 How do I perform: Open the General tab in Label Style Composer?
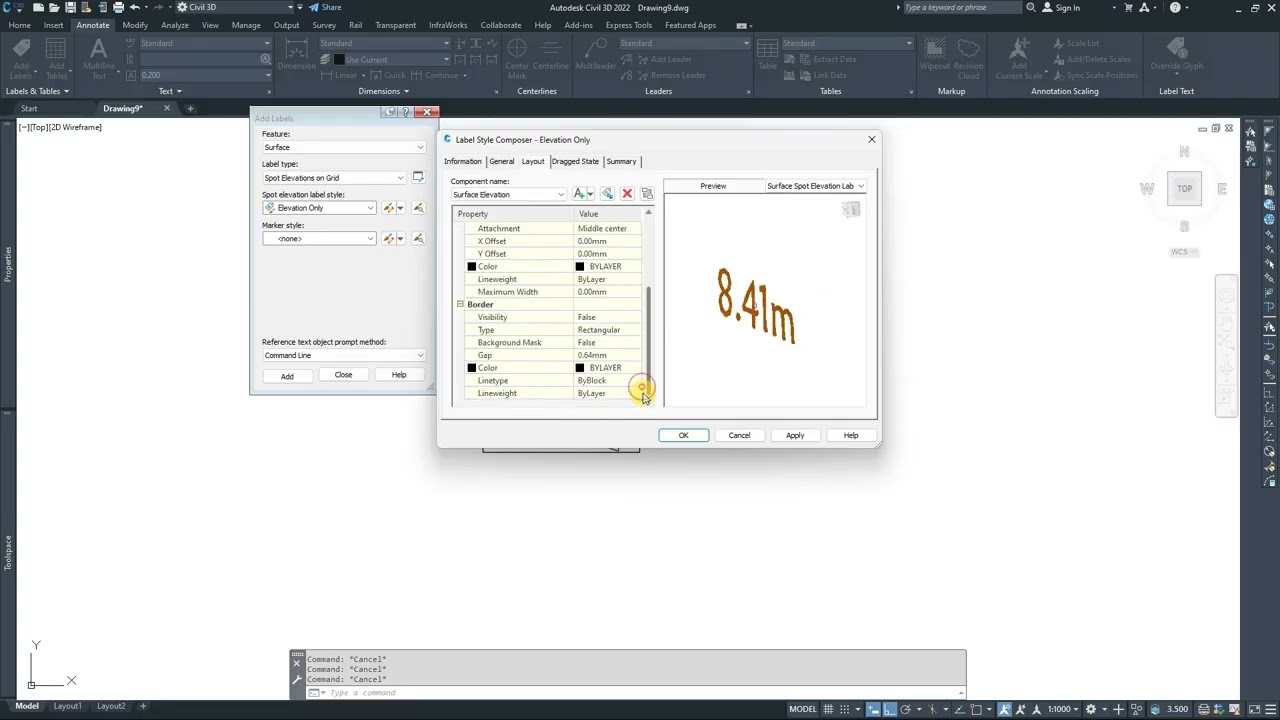coord(502,161)
